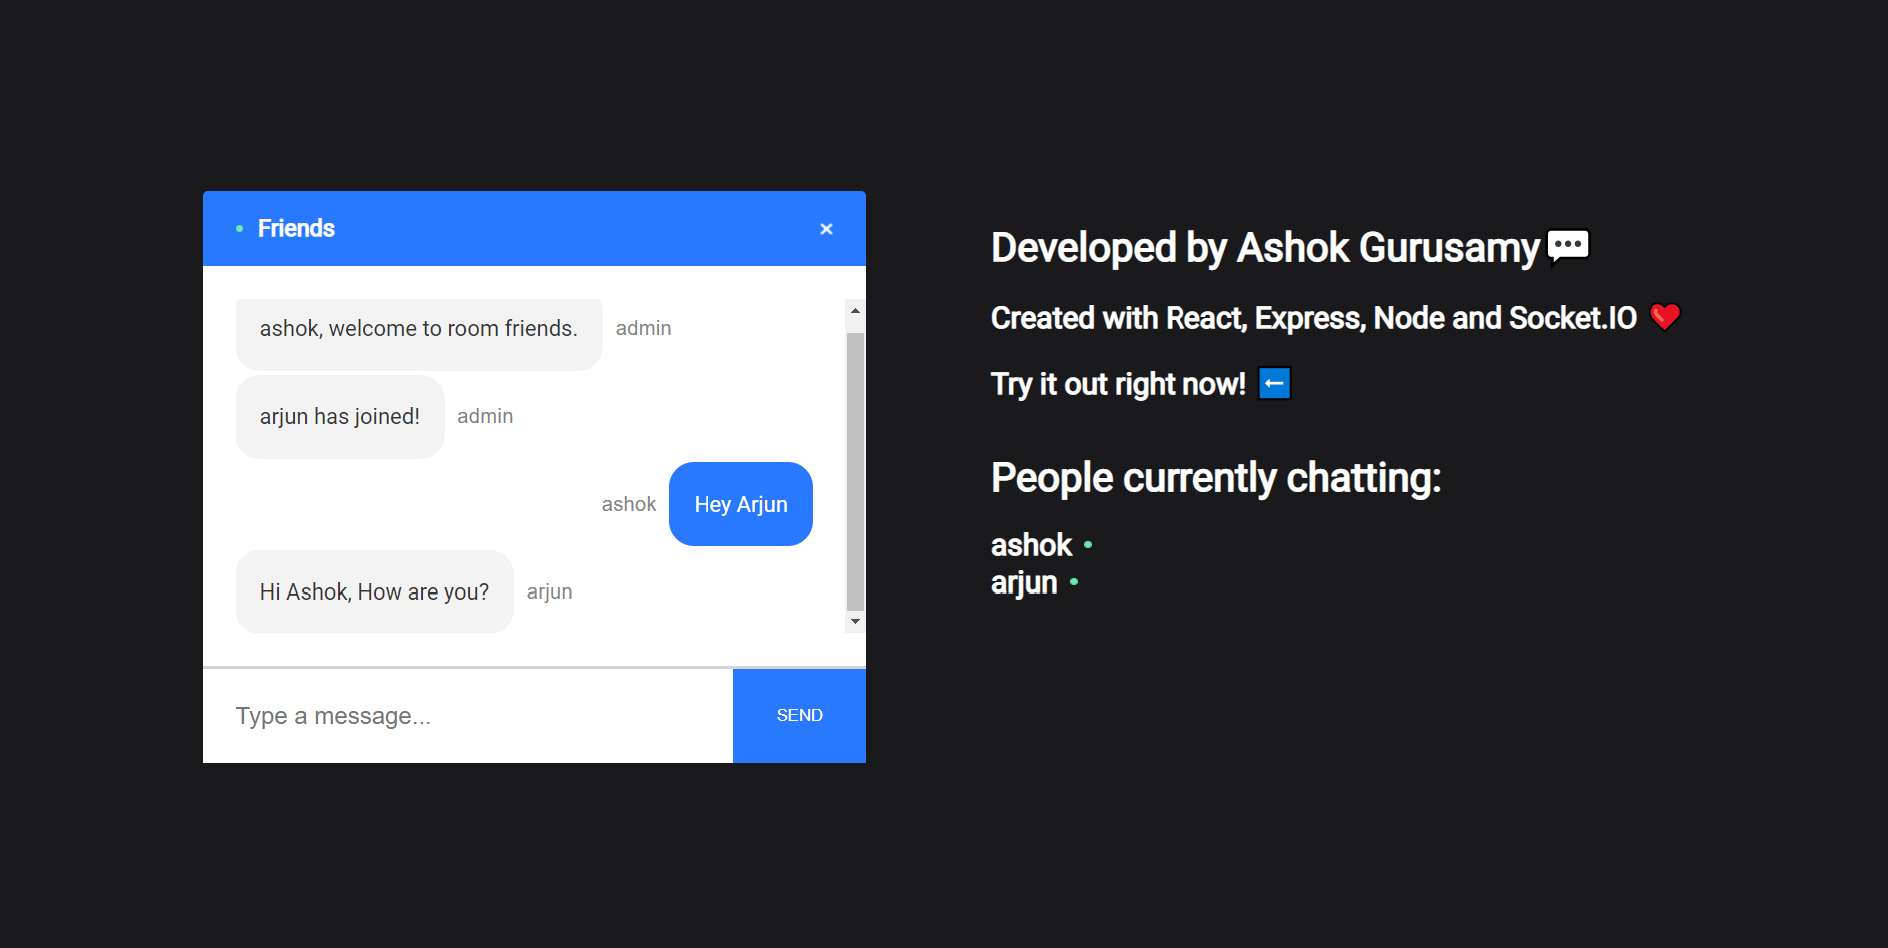Click the admin label beside 'arjun has joined!'

(x=485, y=416)
